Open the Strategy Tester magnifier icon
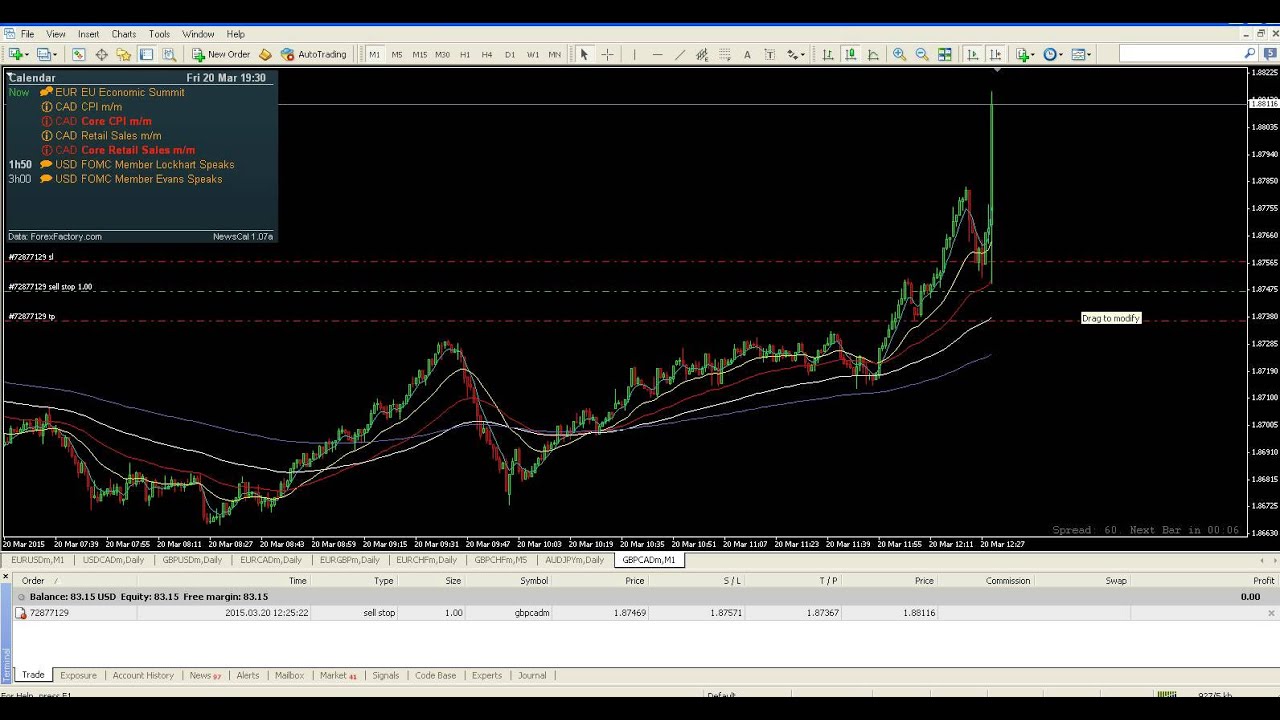Image resolution: width=1280 pixels, height=720 pixels. (x=169, y=54)
